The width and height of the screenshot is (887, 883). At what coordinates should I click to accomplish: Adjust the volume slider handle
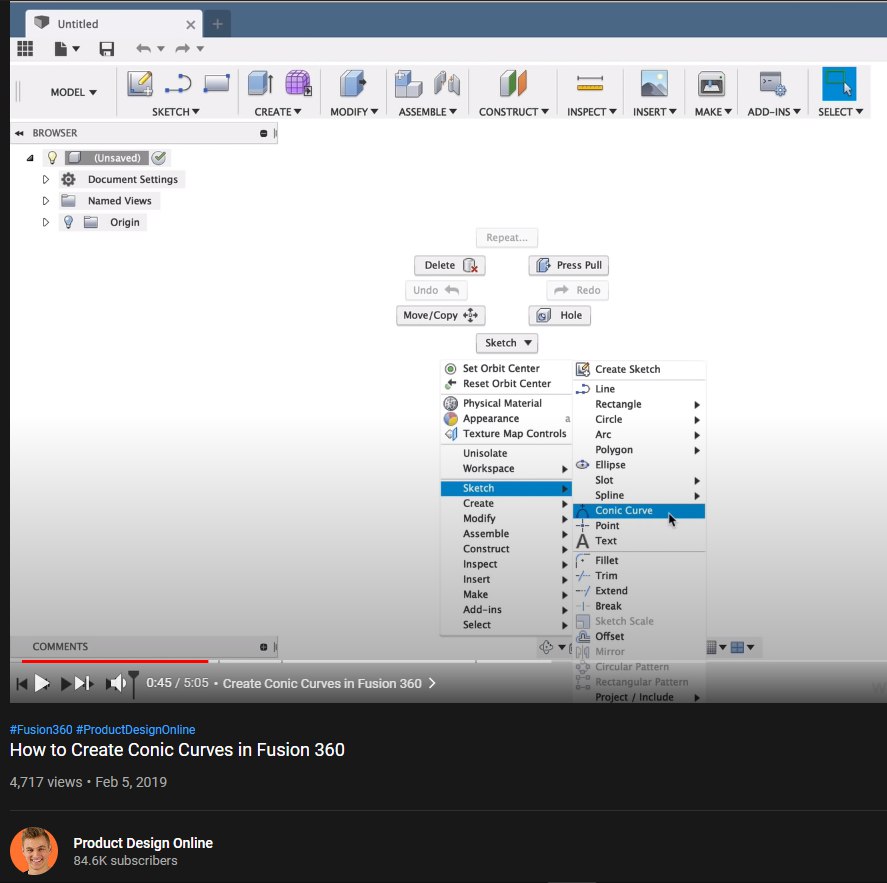tap(134, 683)
